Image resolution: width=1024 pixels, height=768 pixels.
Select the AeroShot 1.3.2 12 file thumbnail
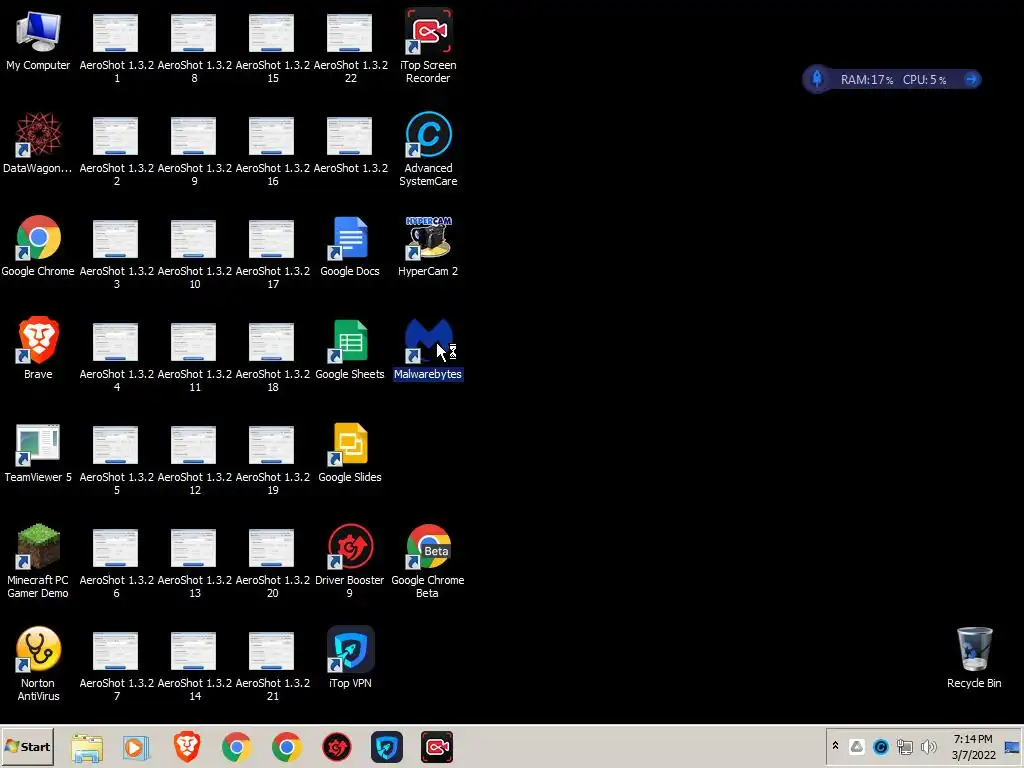tap(193, 445)
